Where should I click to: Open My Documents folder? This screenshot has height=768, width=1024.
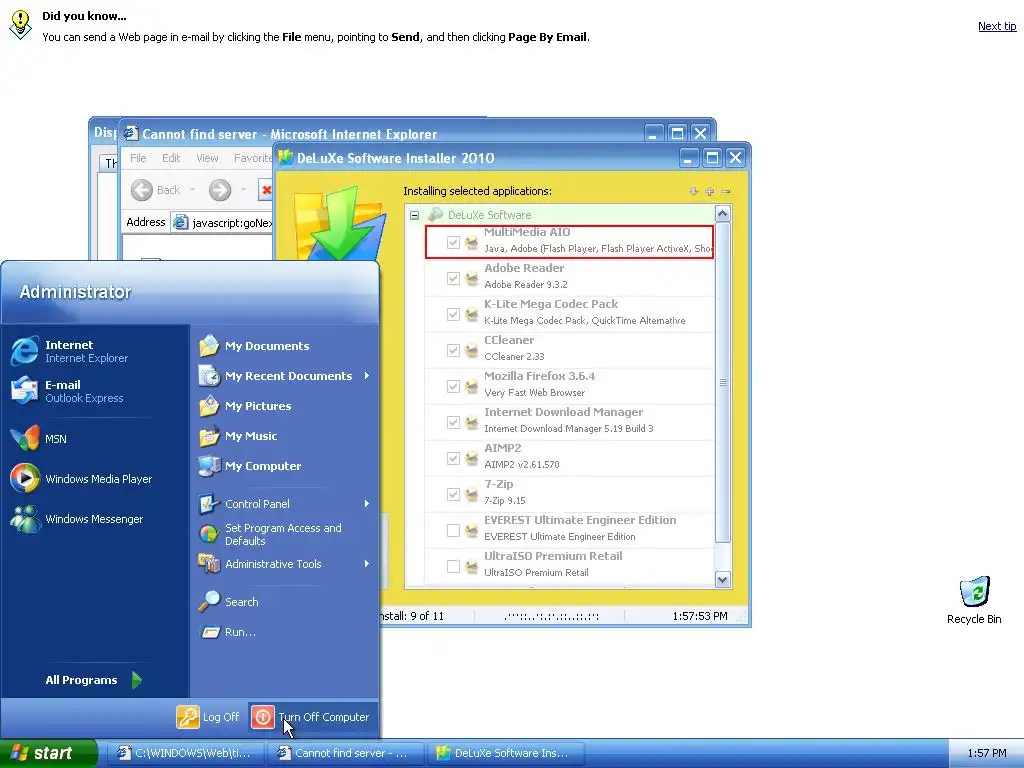[x=254, y=345]
